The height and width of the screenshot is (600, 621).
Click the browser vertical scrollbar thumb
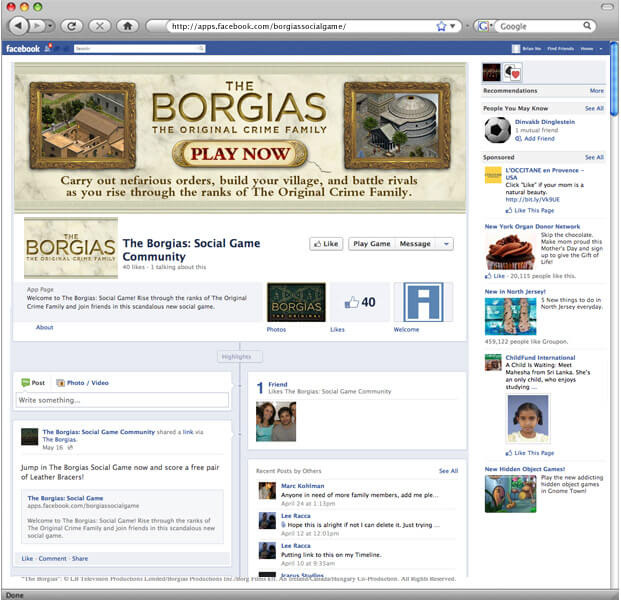[614, 79]
